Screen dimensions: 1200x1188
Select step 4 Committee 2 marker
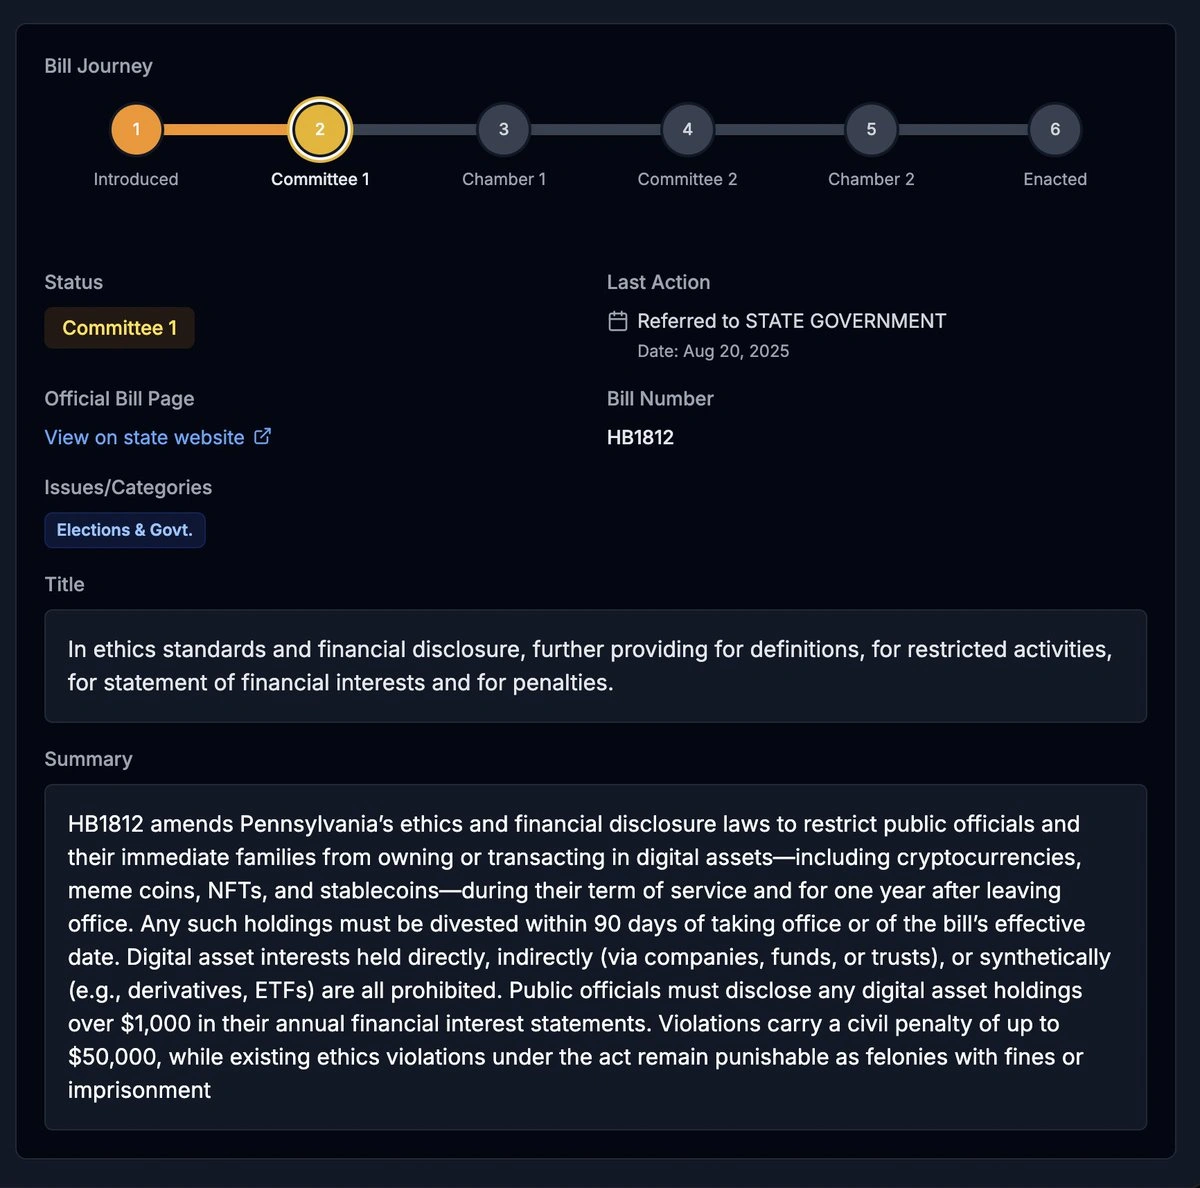687,130
